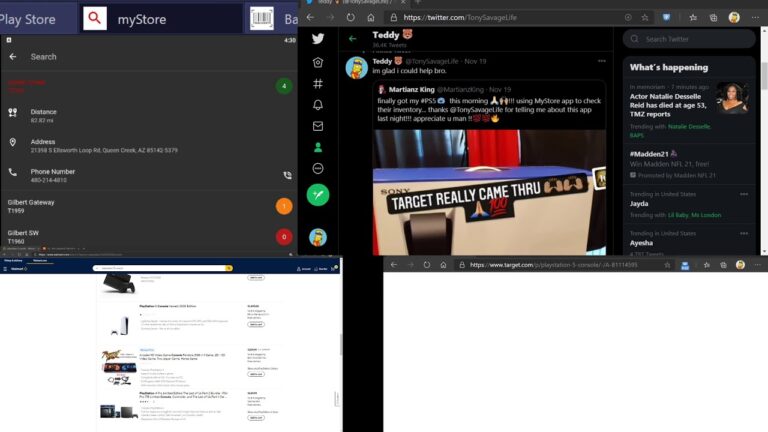Select the myStore tab label
The height and width of the screenshot is (432, 768).
pos(142,20)
